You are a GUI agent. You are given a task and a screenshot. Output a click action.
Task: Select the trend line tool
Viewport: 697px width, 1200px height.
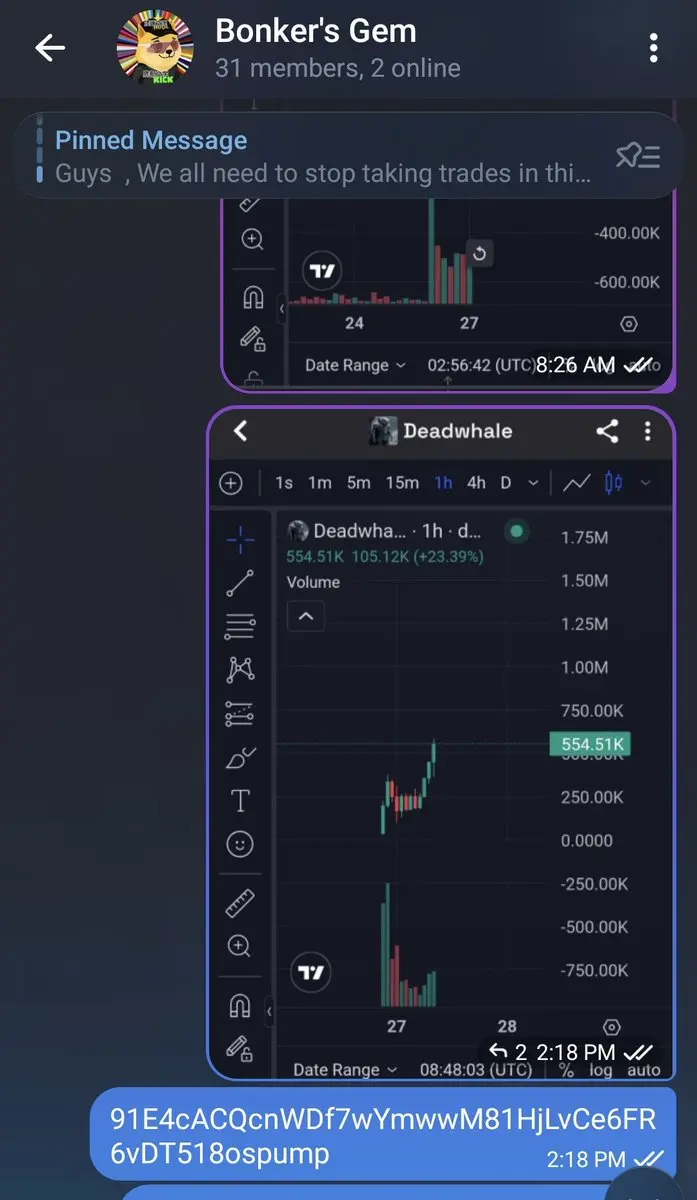[240, 583]
